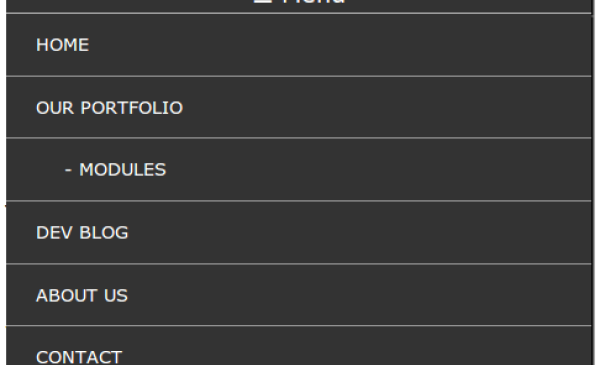Click the word BLOG
Screen dimensions: 600x365
tap(104, 233)
